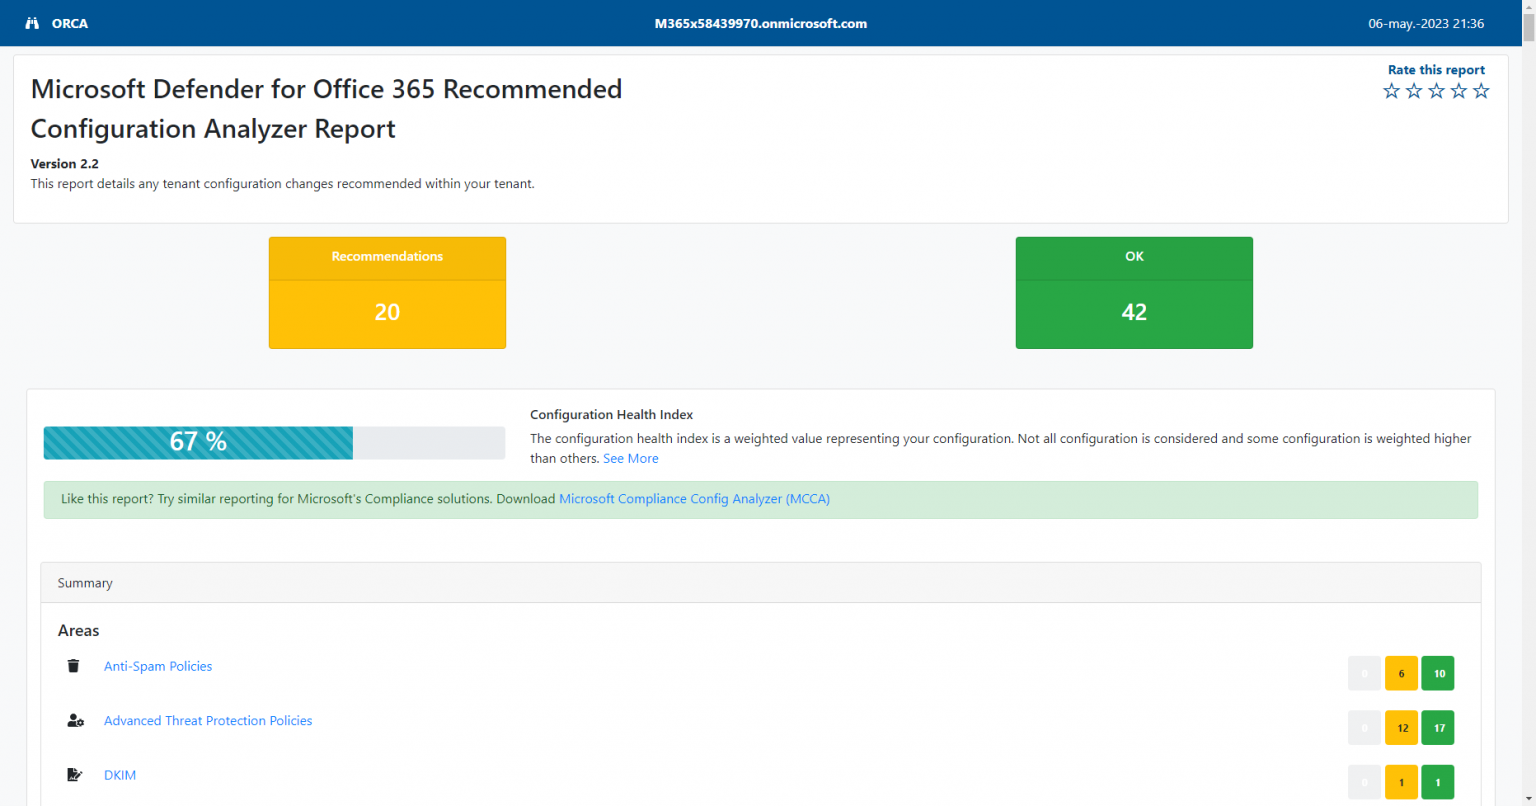Open Advanced Threat Protection Policies link
Image resolution: width=1536 pixels, height=806 pixels.
(x=208, y=720)
